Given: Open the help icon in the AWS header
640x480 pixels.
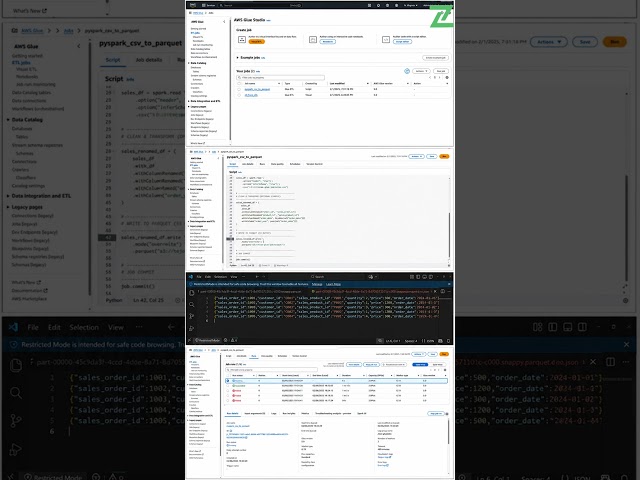Looking at the screenshot, I should tap(387, 5).
